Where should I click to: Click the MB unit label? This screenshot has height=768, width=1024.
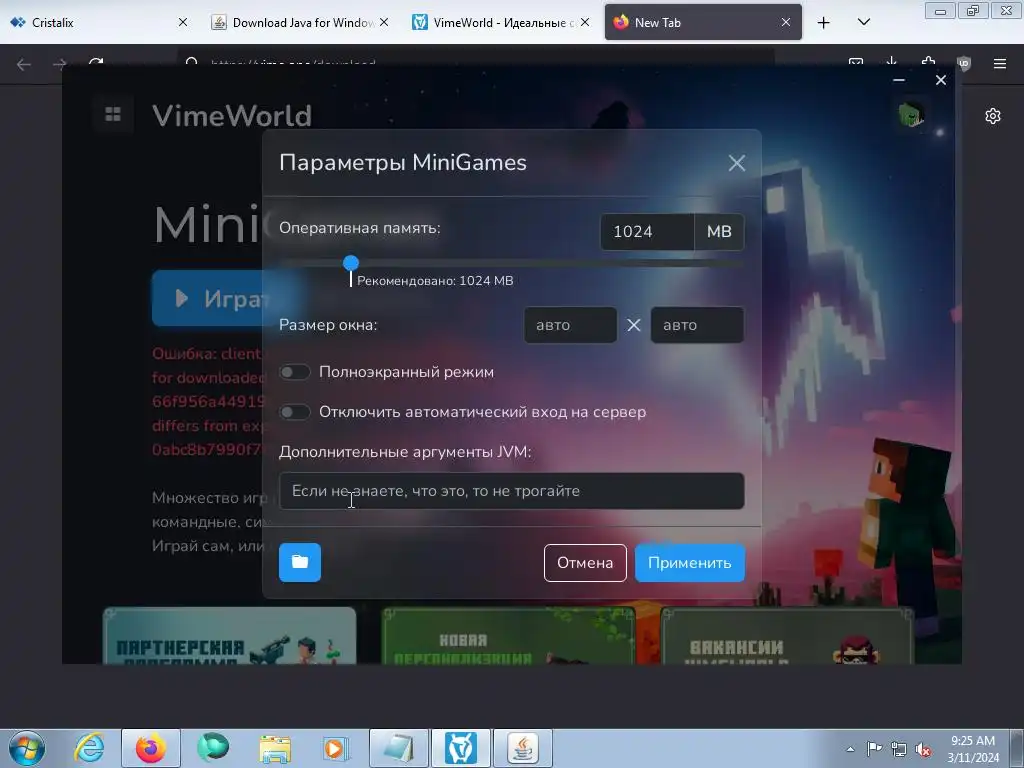coord(719,232)
